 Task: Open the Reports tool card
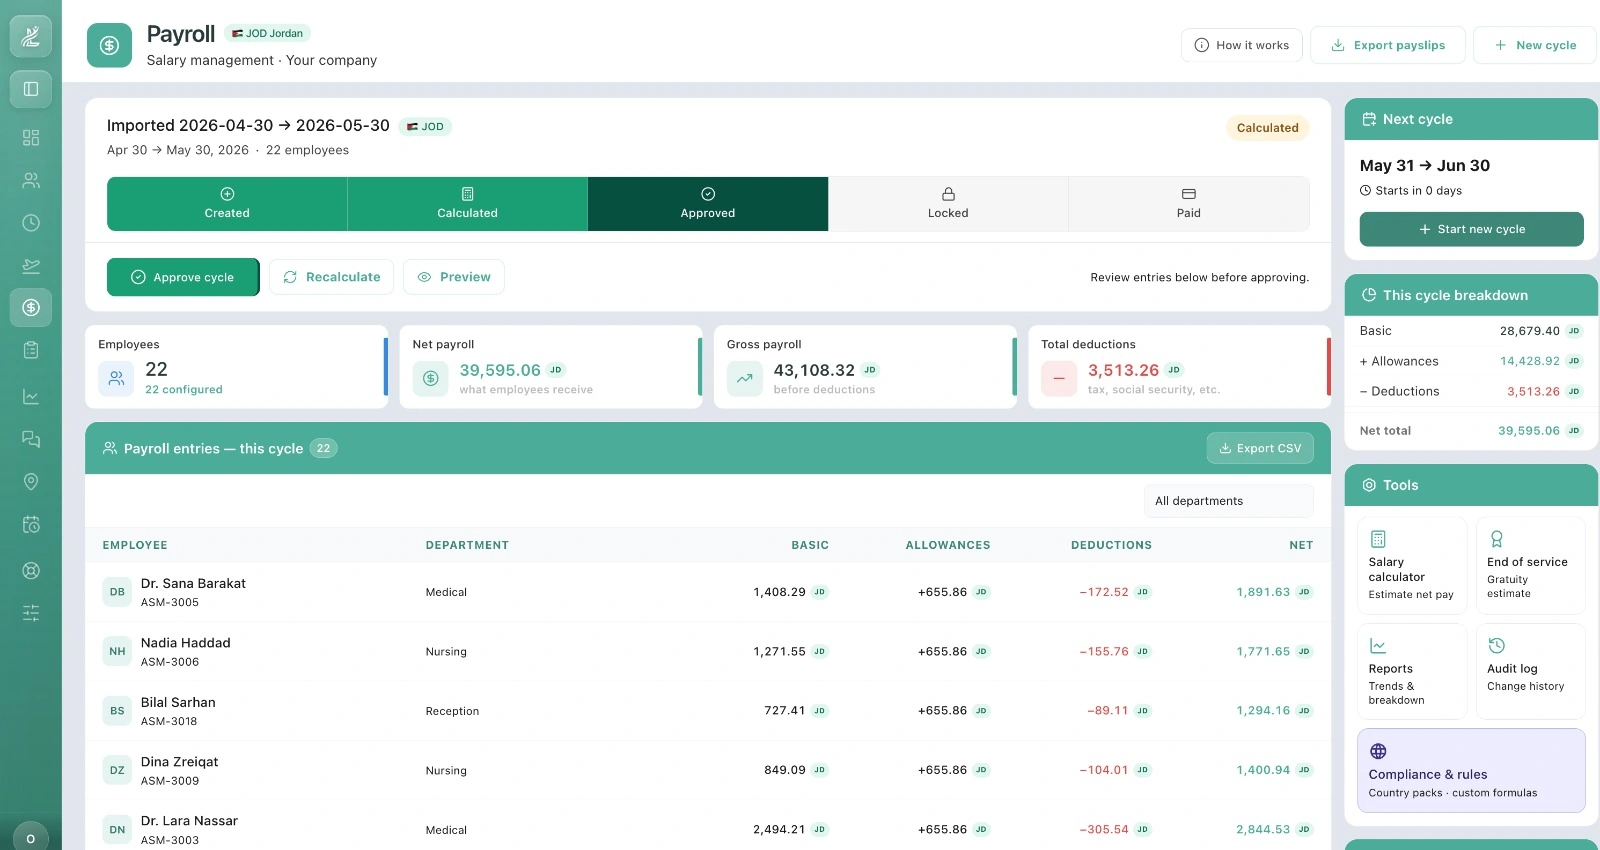(1412, 671)
